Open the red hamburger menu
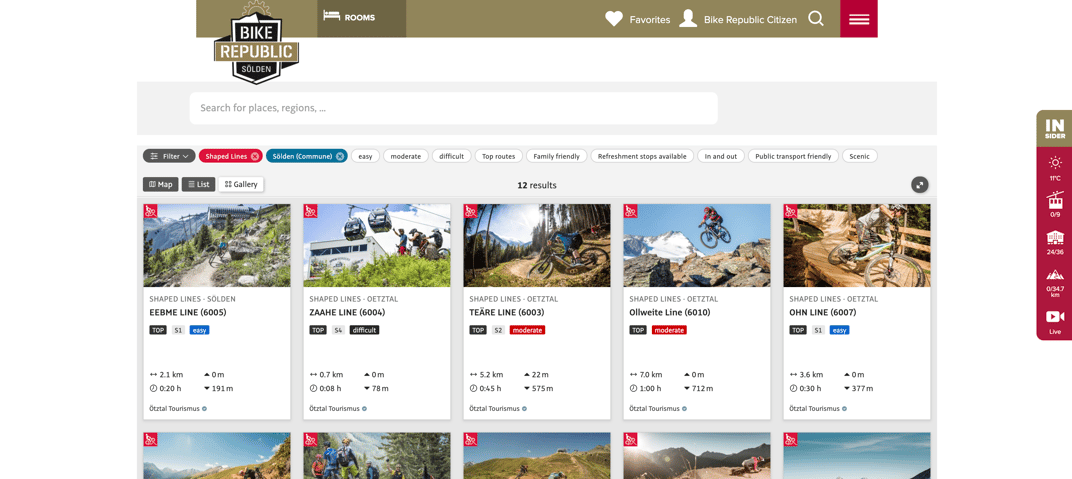 [859, 18]
